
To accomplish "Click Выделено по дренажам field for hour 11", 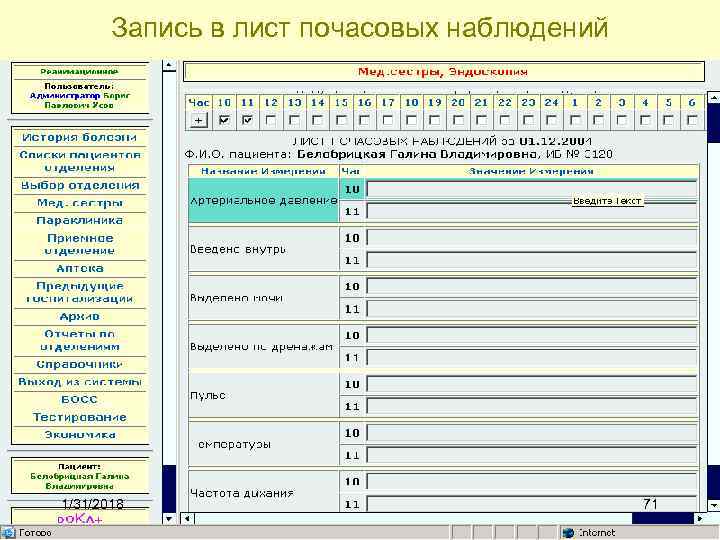I will click(532, 358).
